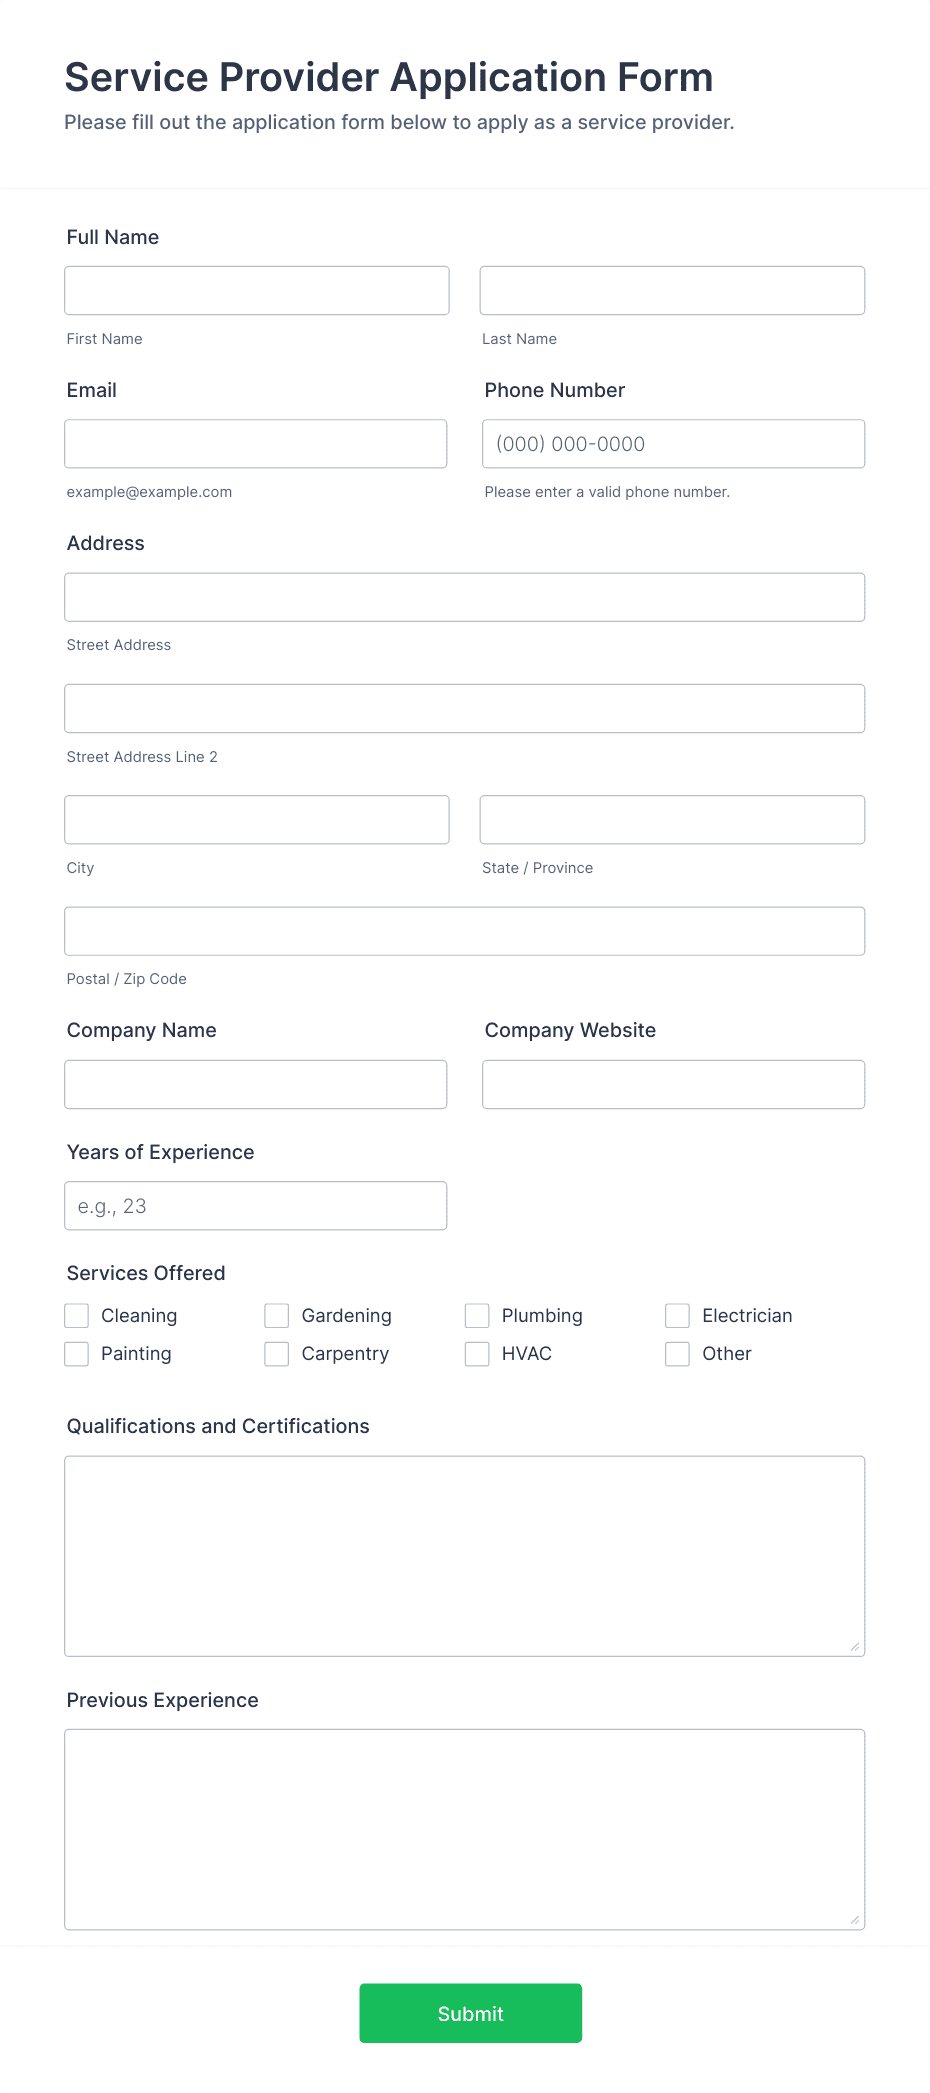930x2093 pixels.
Task: Enable the HVAC service checkbox
Action: (476, 1353)
